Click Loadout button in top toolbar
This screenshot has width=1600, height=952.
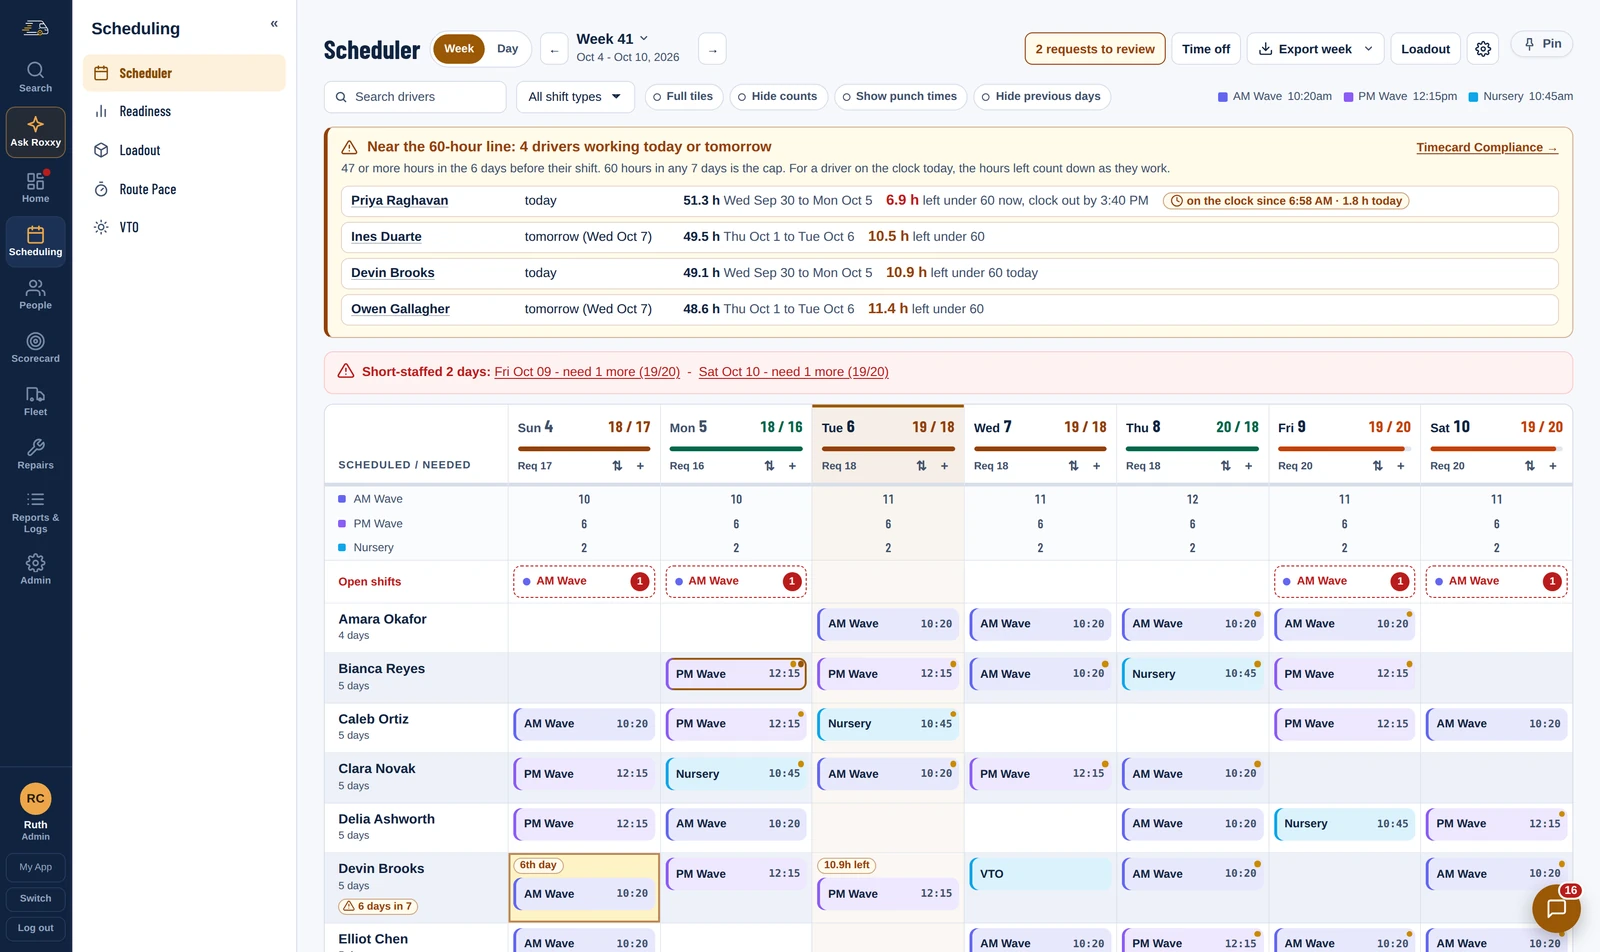click(x=1426, y=49)
